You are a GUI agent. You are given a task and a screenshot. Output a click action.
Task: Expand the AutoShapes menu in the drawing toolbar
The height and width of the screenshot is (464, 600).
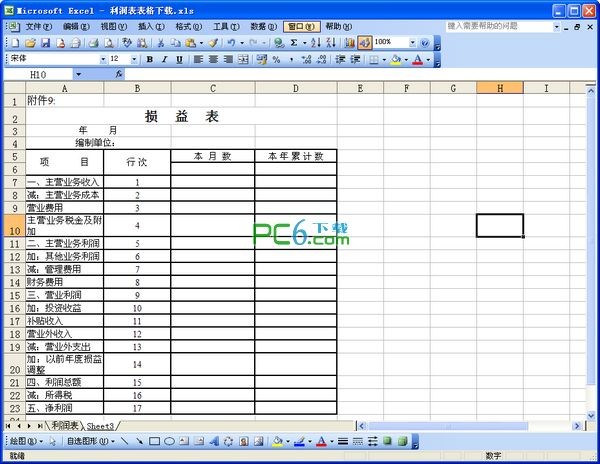[91, 441]
